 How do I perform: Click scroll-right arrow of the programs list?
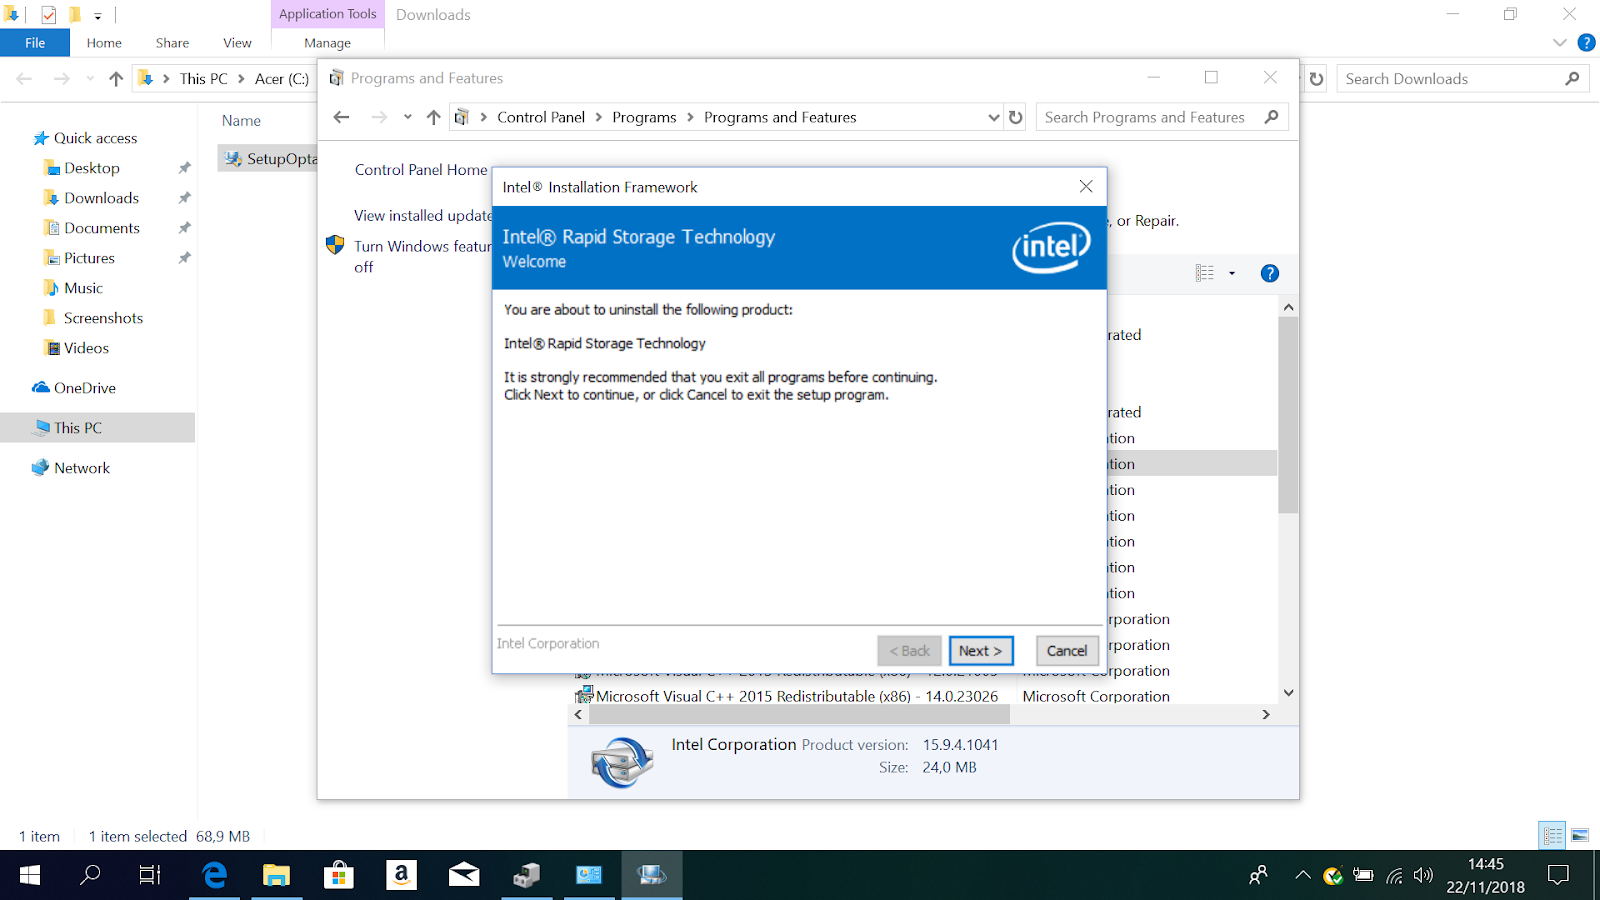1266,715
